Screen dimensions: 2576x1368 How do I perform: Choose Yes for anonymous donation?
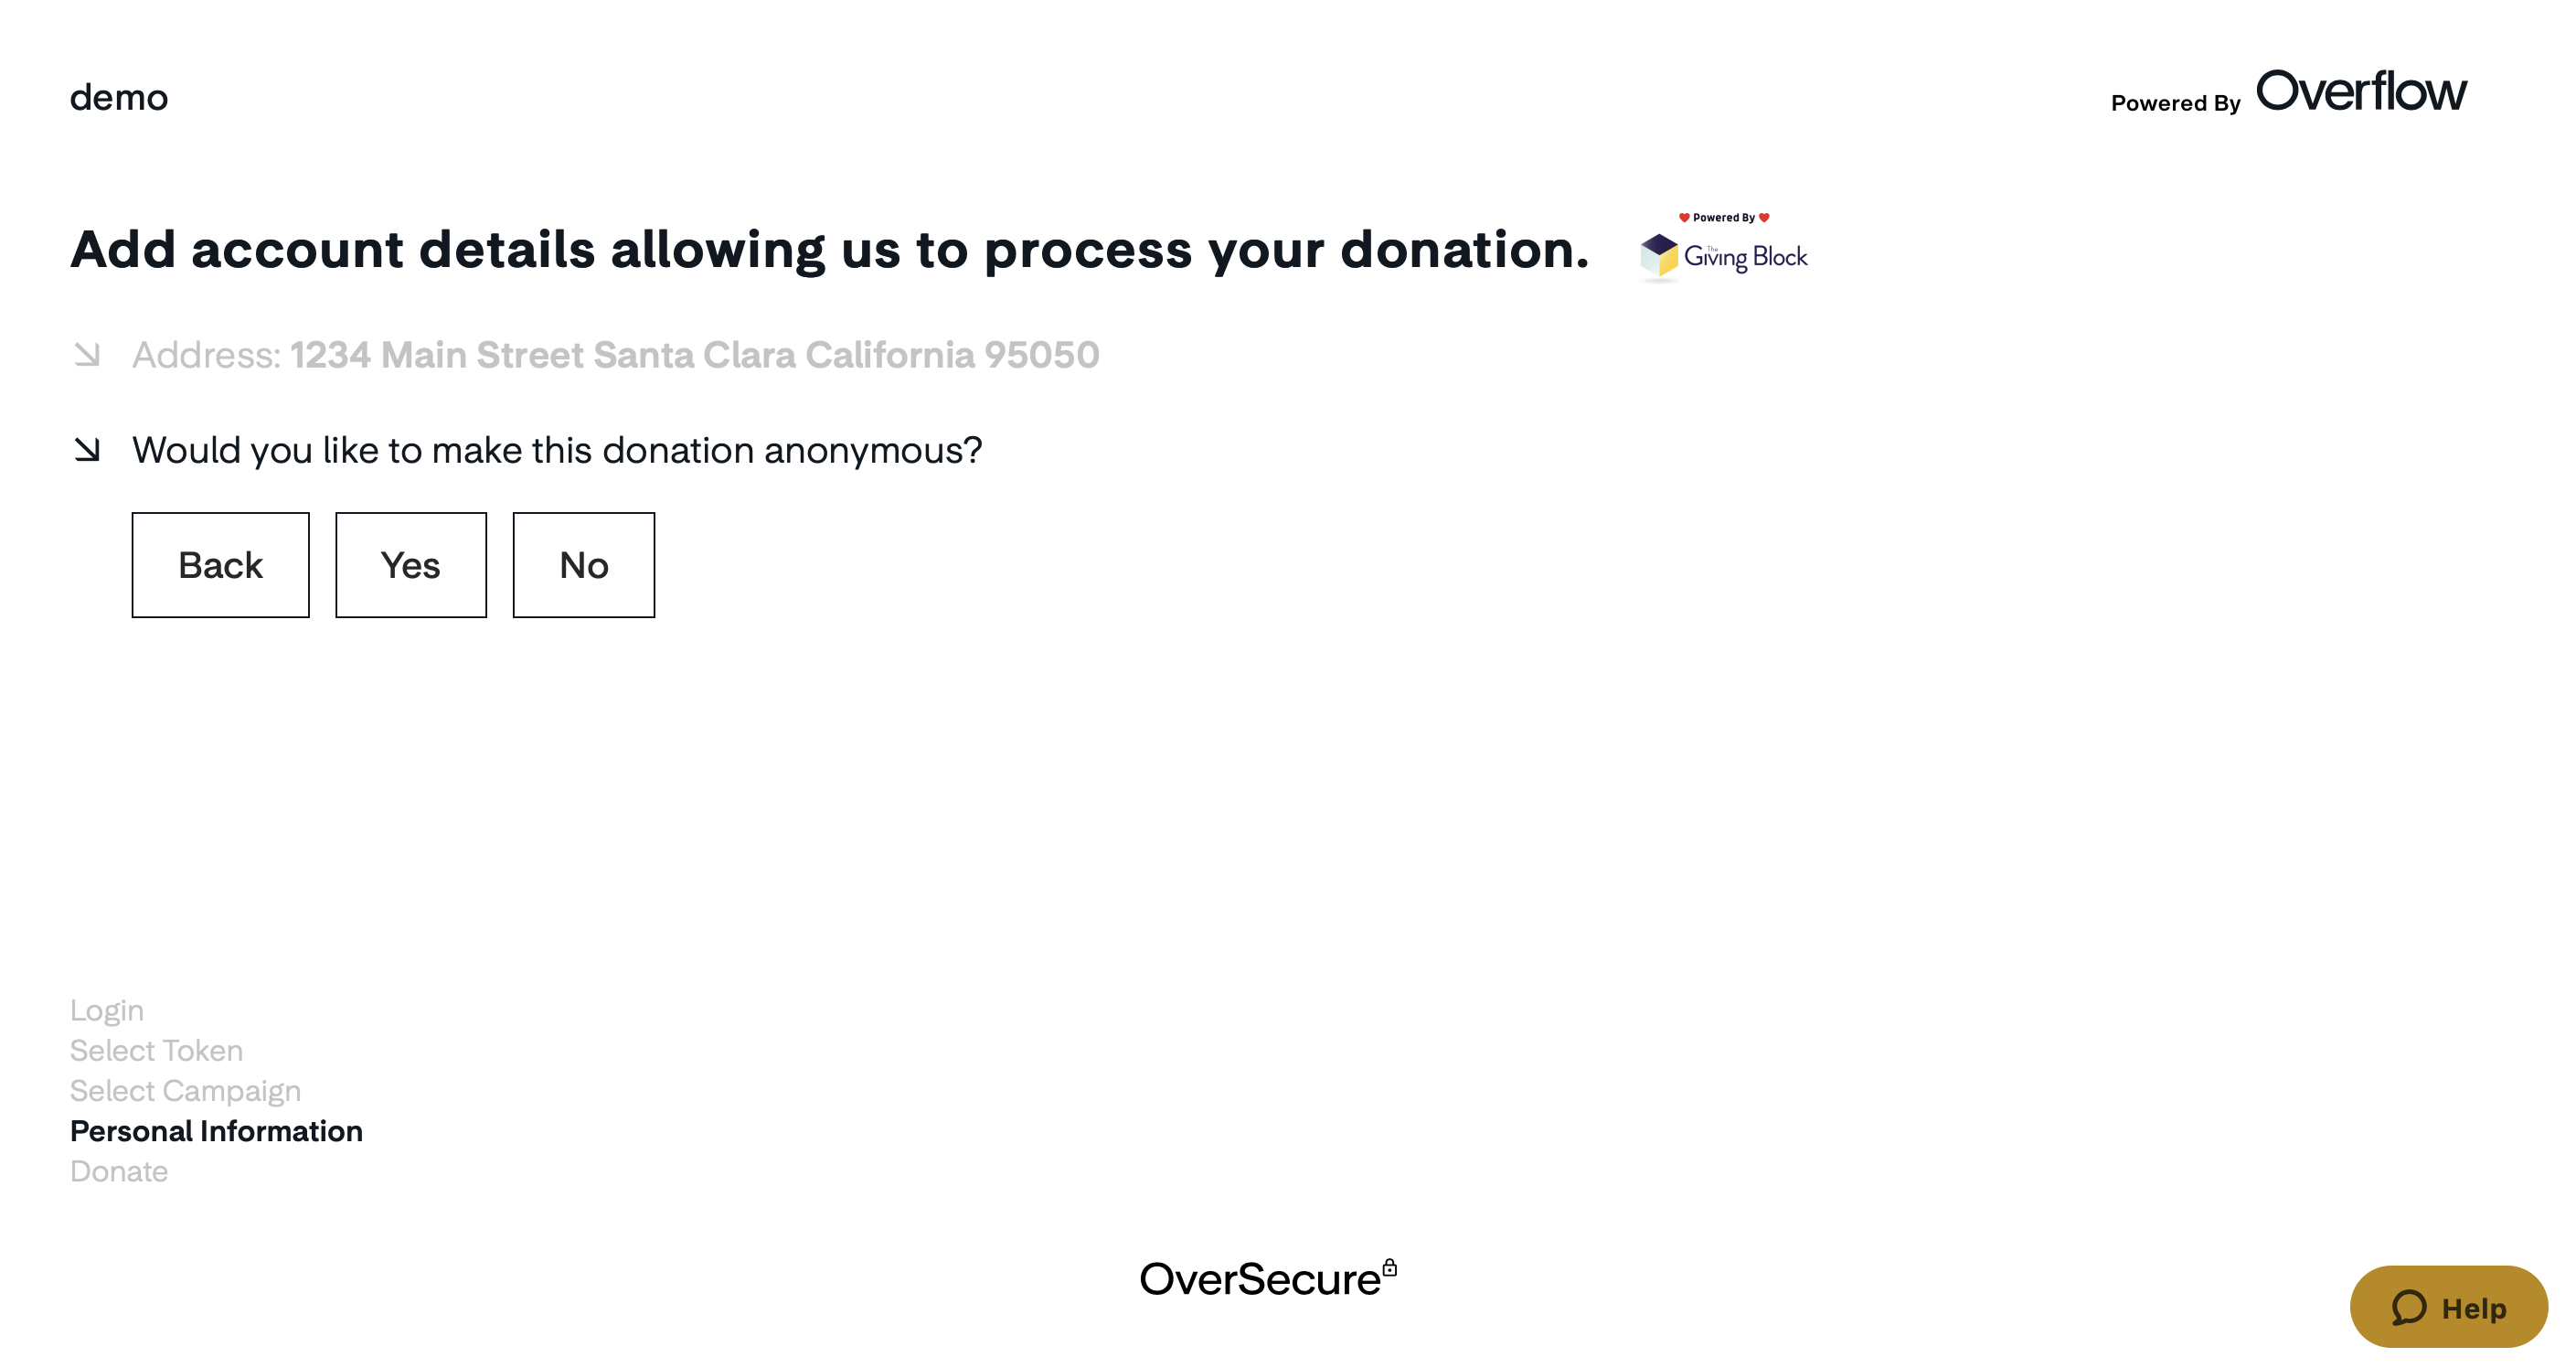(411, 565)
